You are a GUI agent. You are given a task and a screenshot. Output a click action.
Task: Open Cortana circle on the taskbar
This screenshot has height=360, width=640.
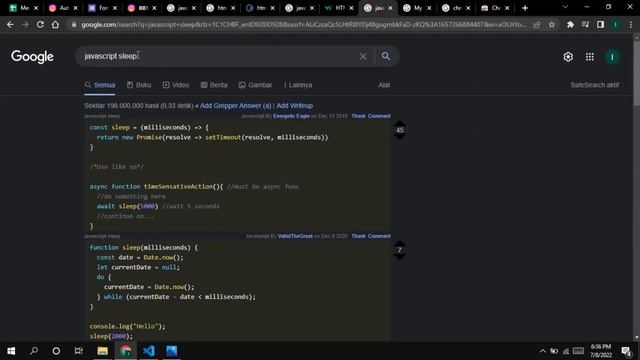click(56, 351)
